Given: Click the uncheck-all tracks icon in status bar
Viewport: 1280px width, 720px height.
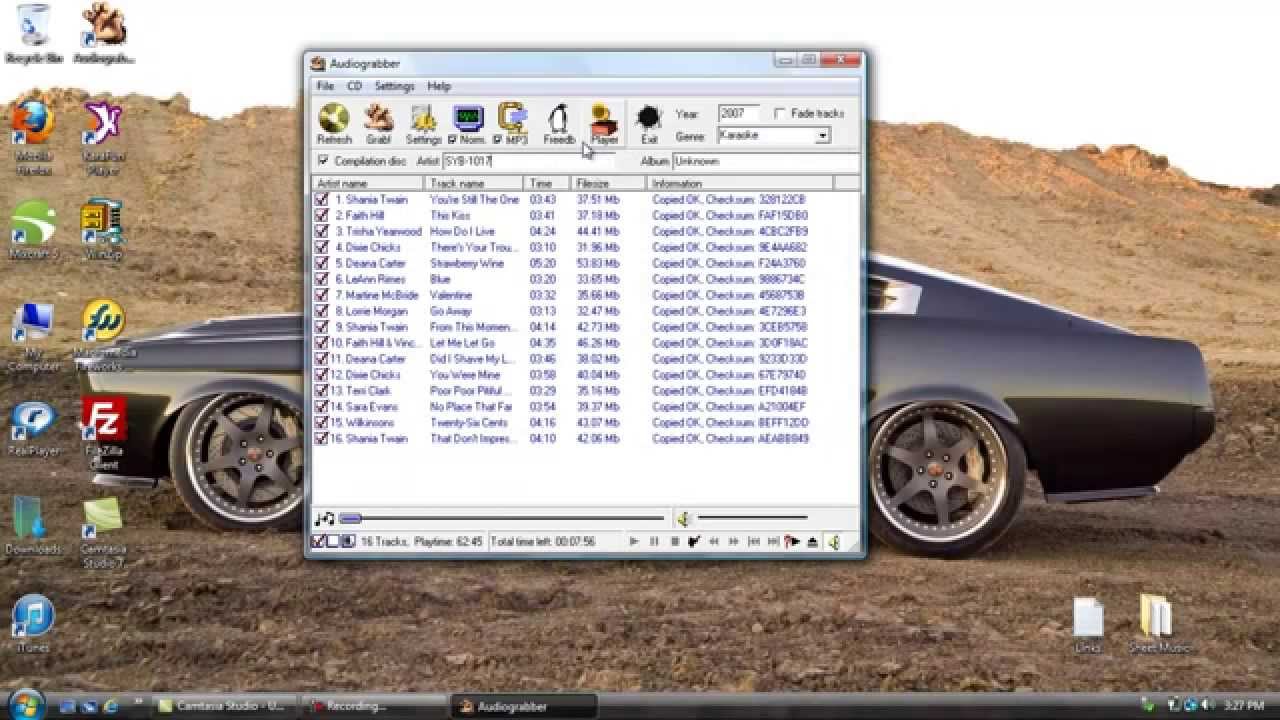Looking at the screenshot, I should click(333, 542).
